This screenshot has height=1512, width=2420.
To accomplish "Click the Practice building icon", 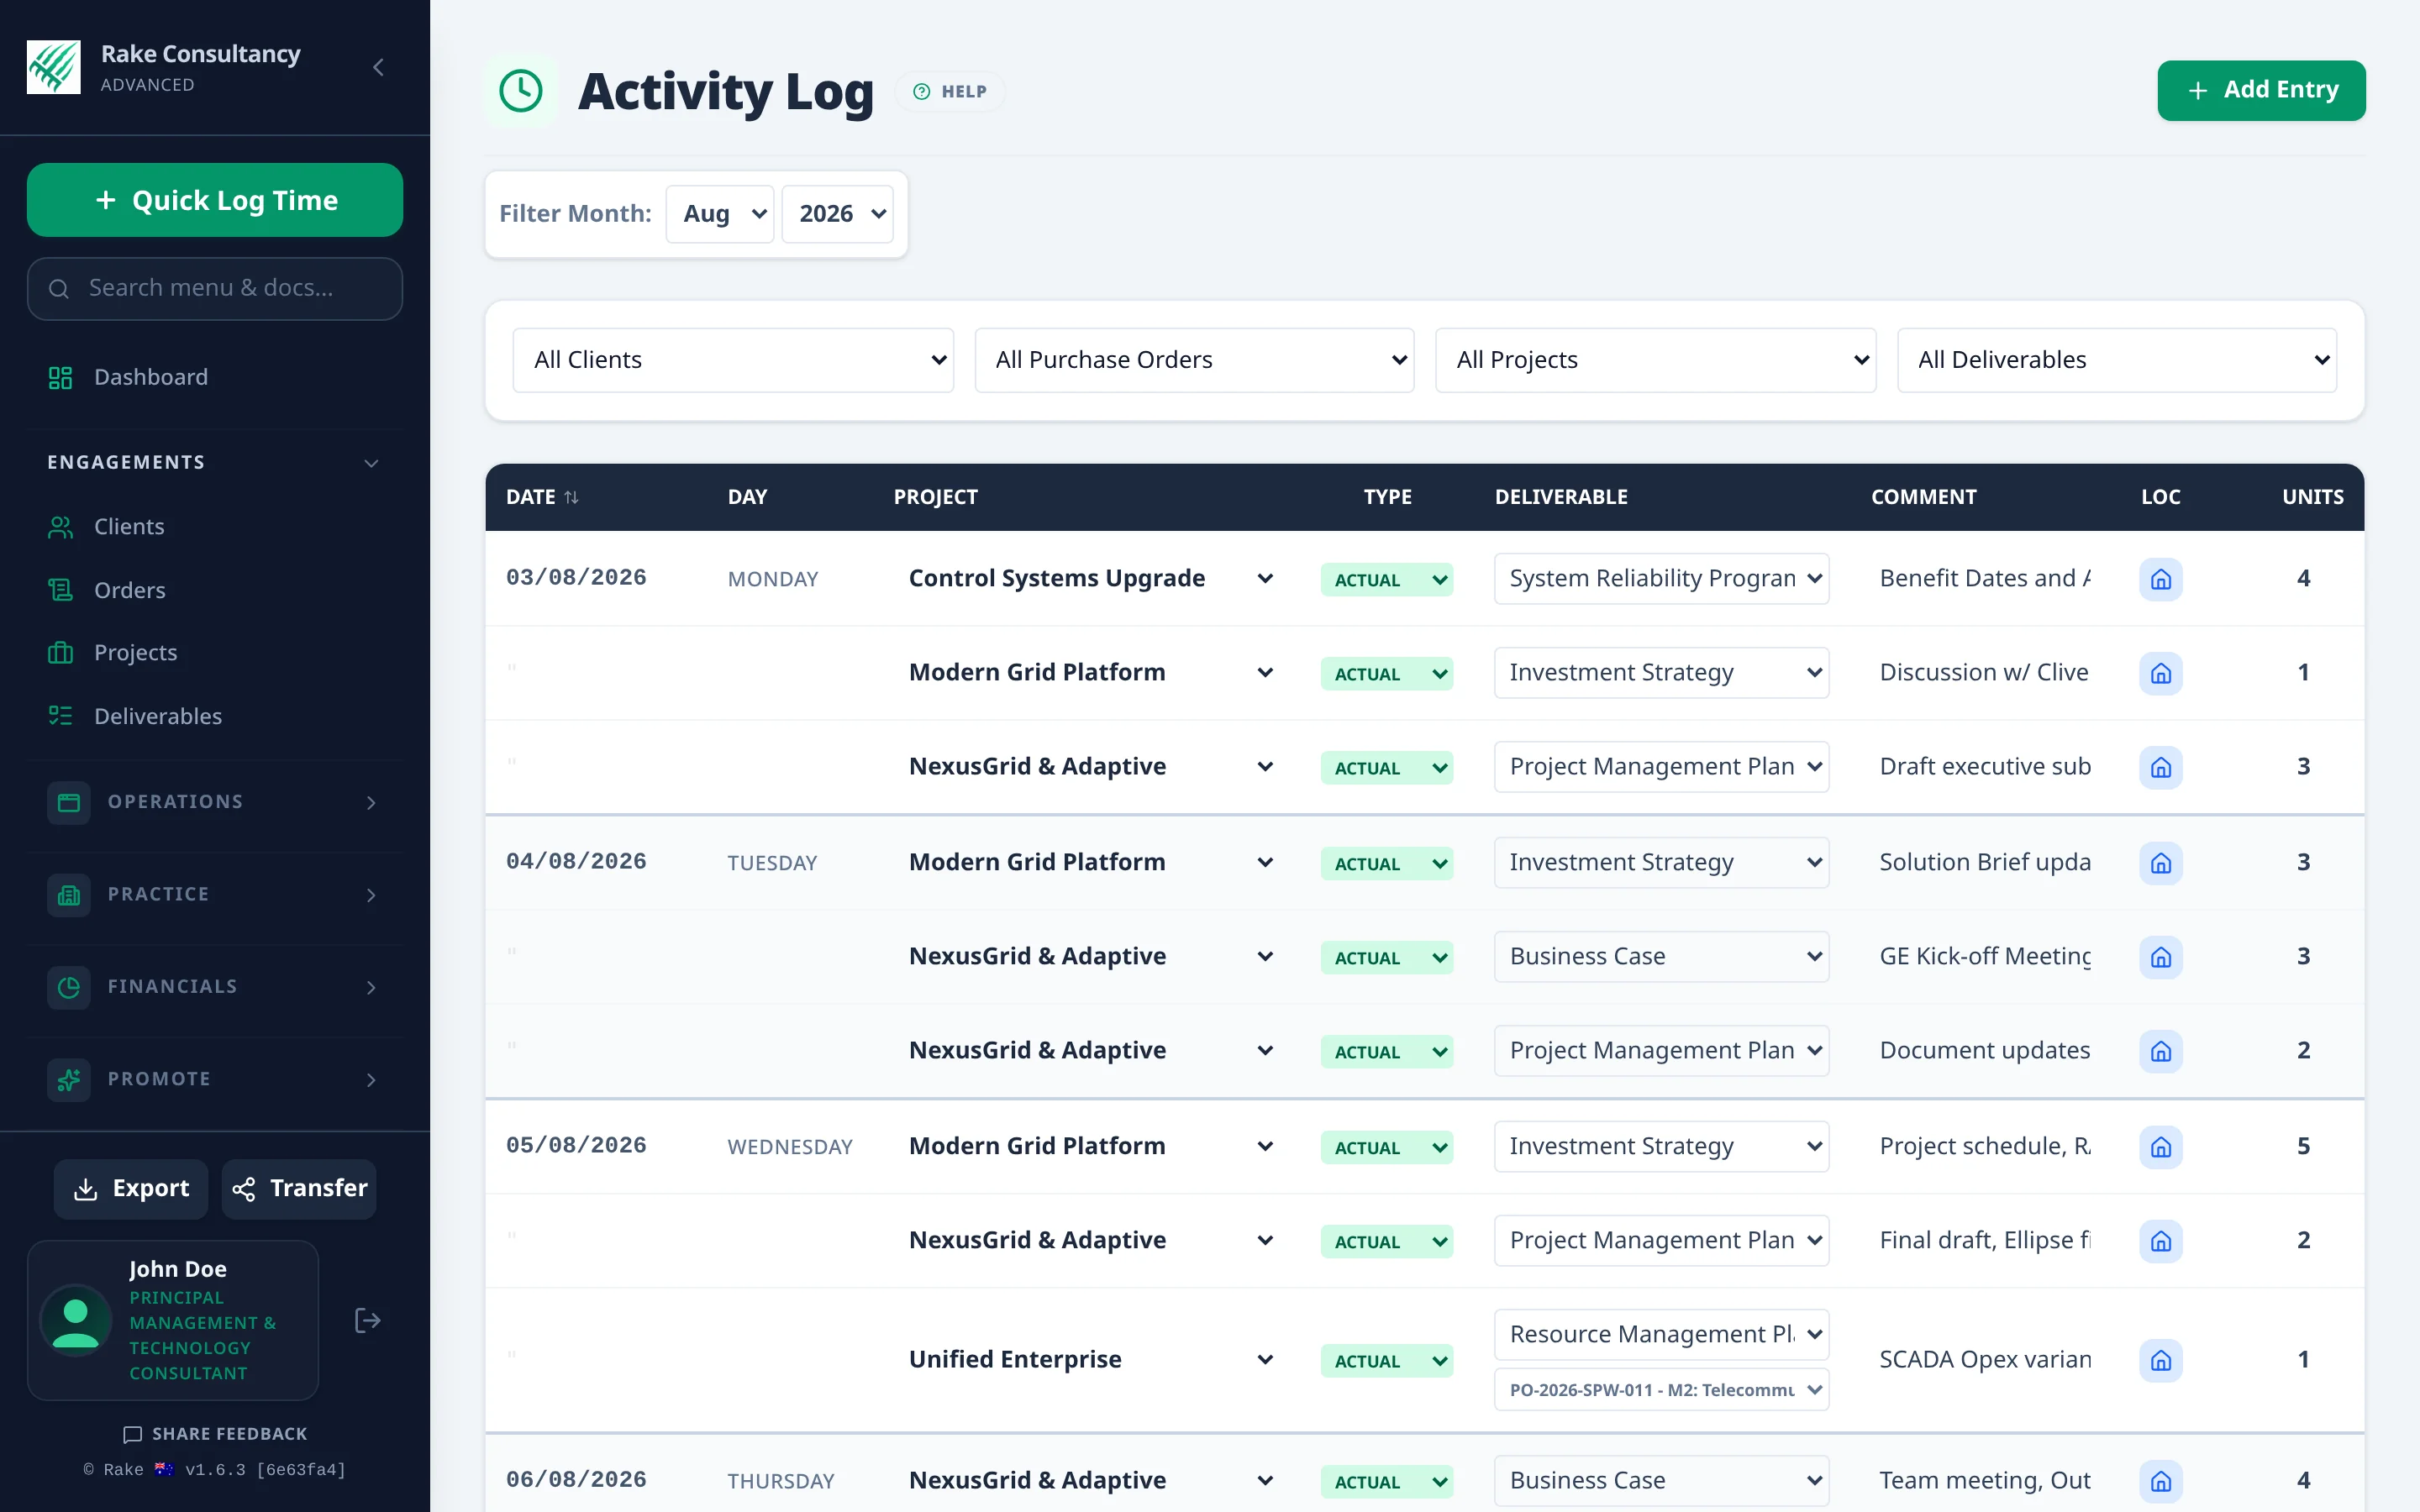I will pos(69,895).
